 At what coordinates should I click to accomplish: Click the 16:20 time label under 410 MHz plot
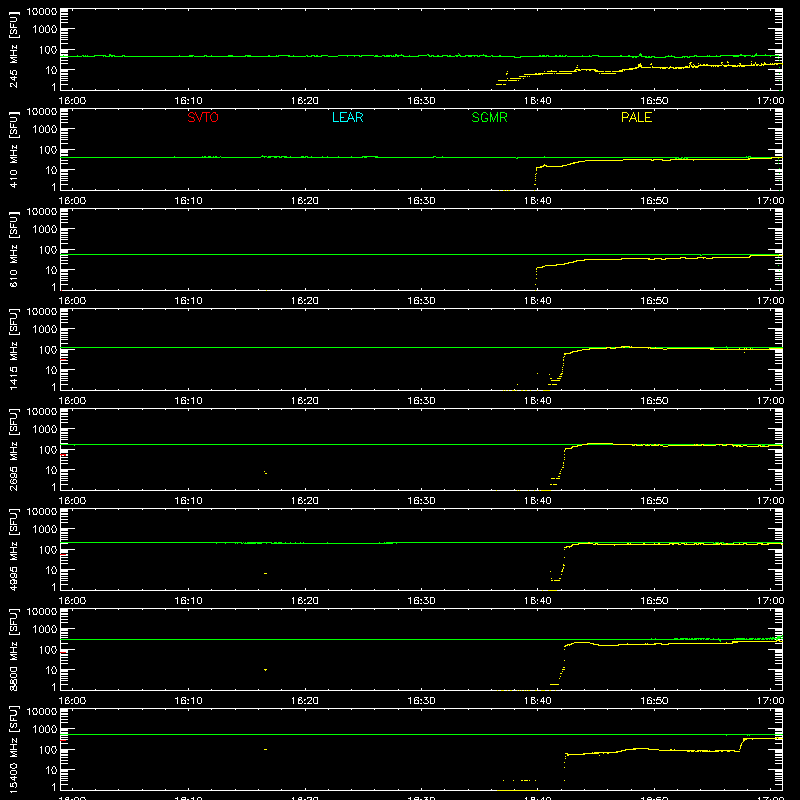coord(305,201)
